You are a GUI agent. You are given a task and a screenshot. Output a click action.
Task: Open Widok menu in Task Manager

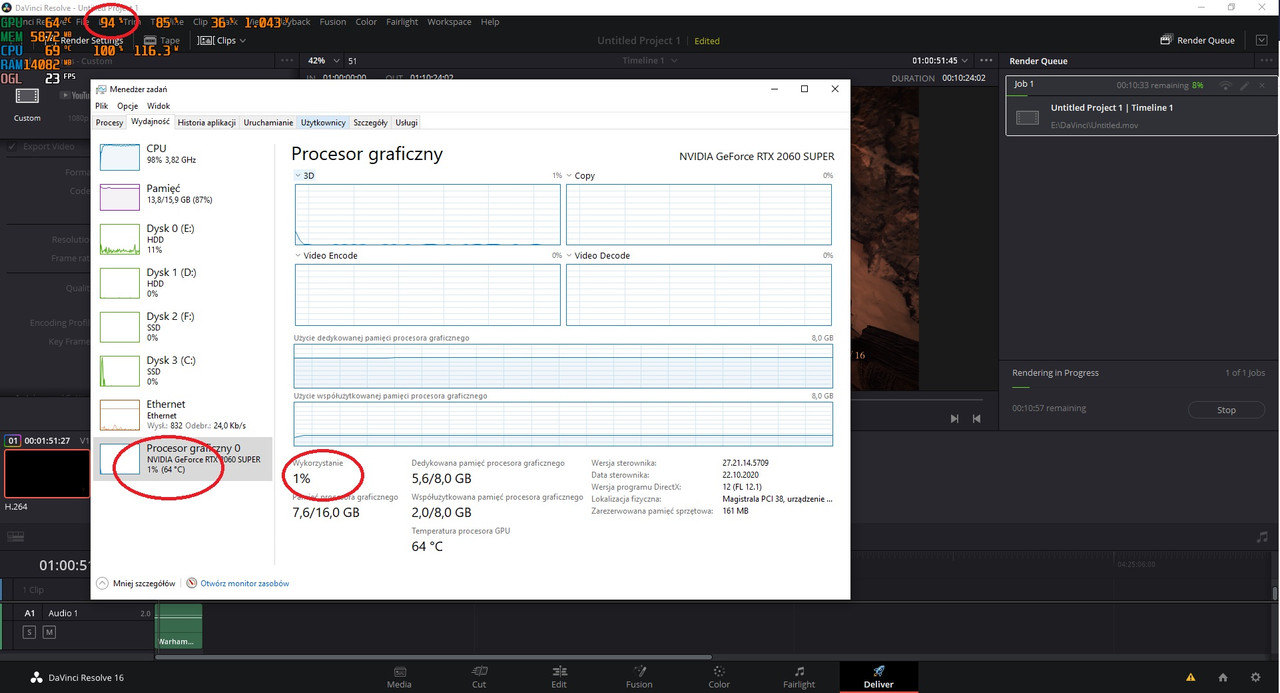[x=158, y=105]
